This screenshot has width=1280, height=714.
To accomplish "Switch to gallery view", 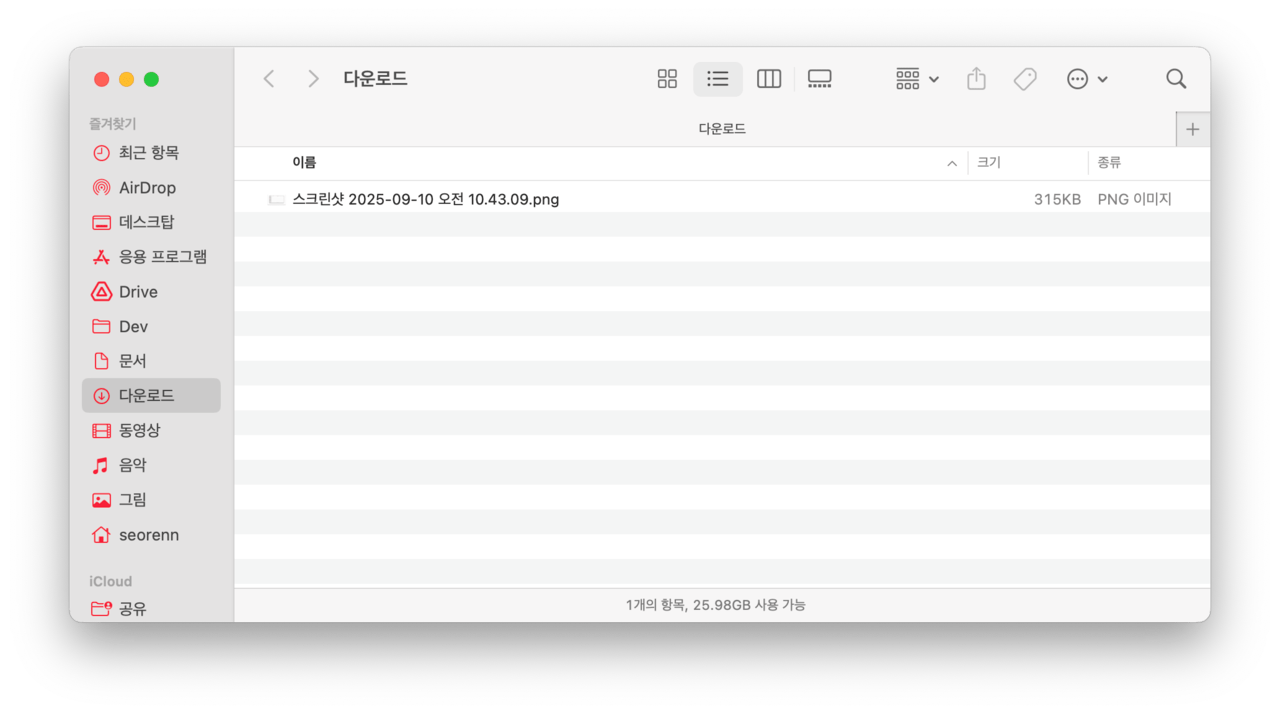I will click(x=819, y=79).
